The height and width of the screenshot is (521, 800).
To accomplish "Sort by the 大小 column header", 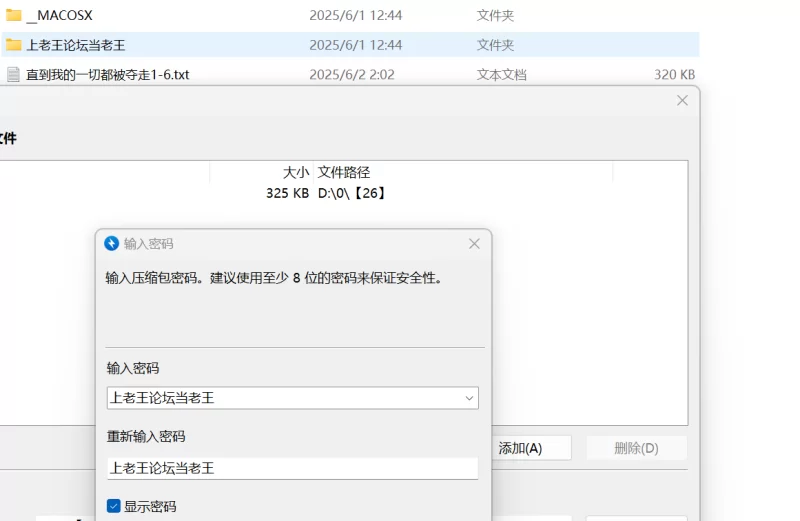I will pos(296,172).
